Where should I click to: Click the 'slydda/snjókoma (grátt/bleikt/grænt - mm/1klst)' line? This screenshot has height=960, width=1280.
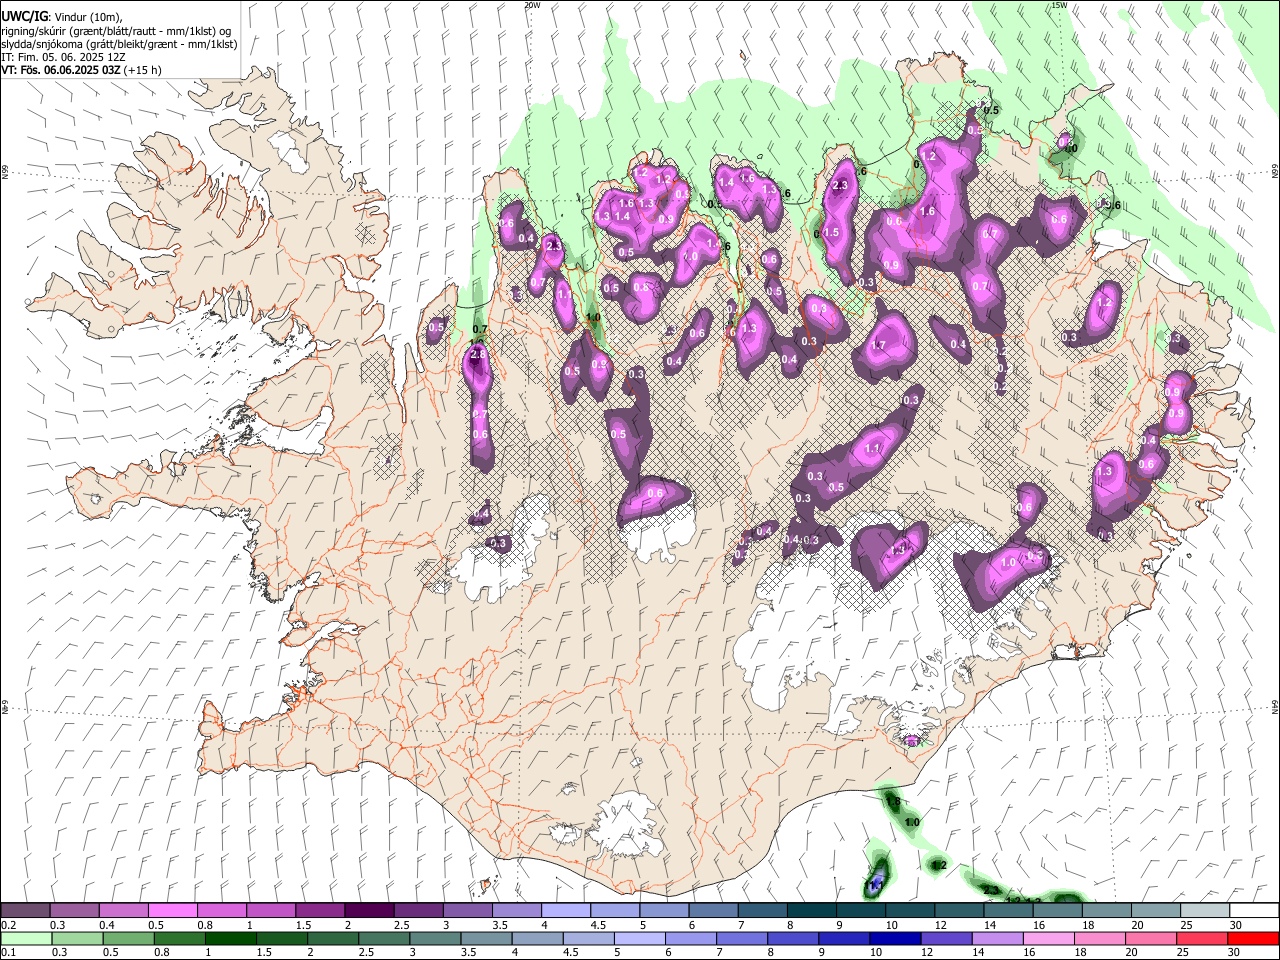click(x=119, y=44)
